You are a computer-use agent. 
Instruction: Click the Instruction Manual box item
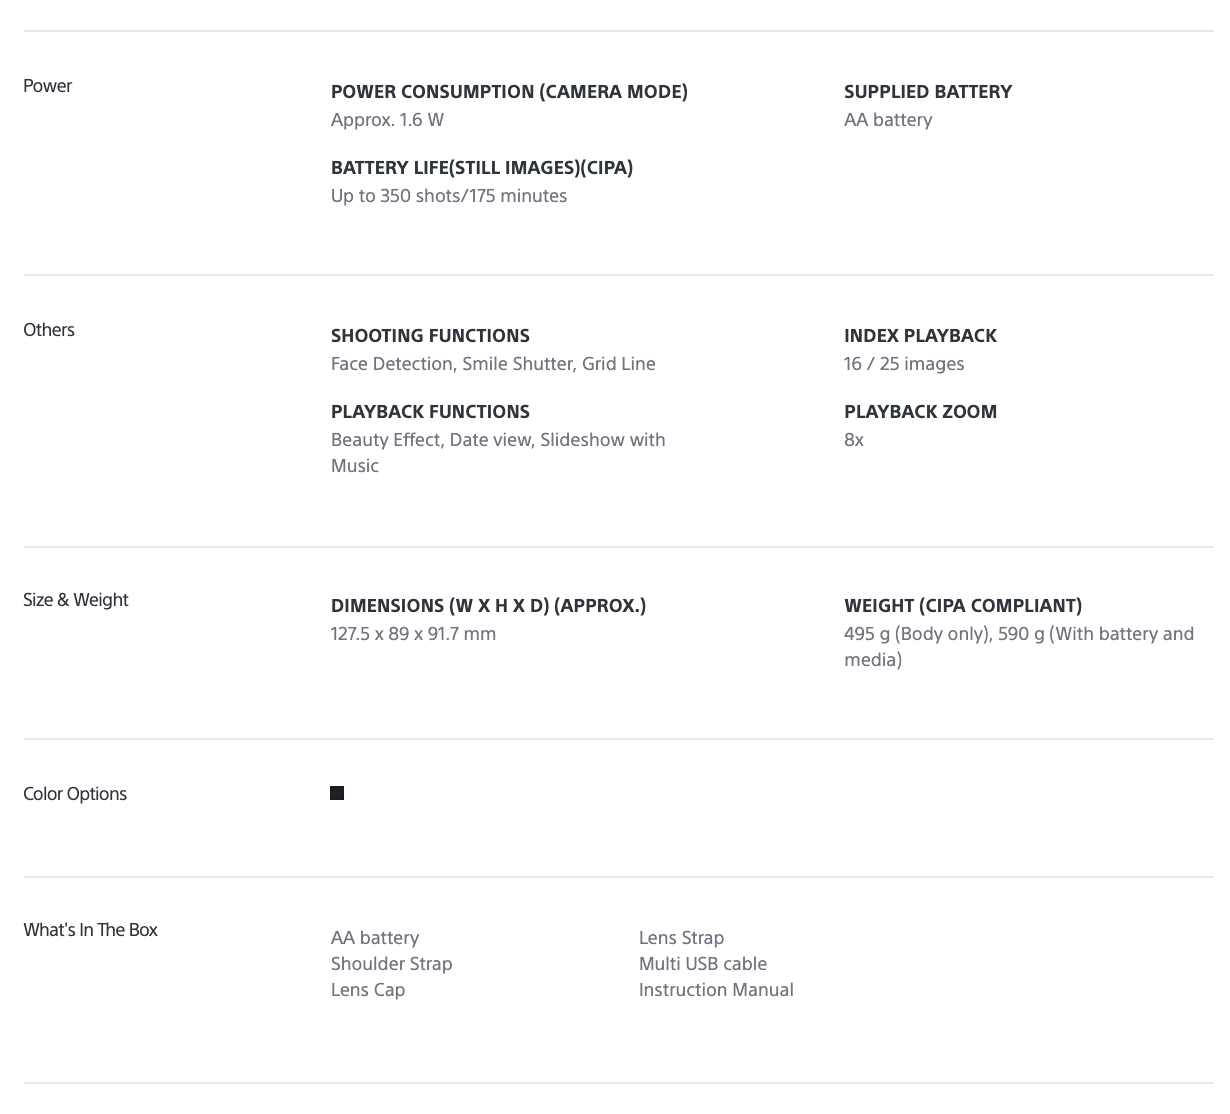716,990
